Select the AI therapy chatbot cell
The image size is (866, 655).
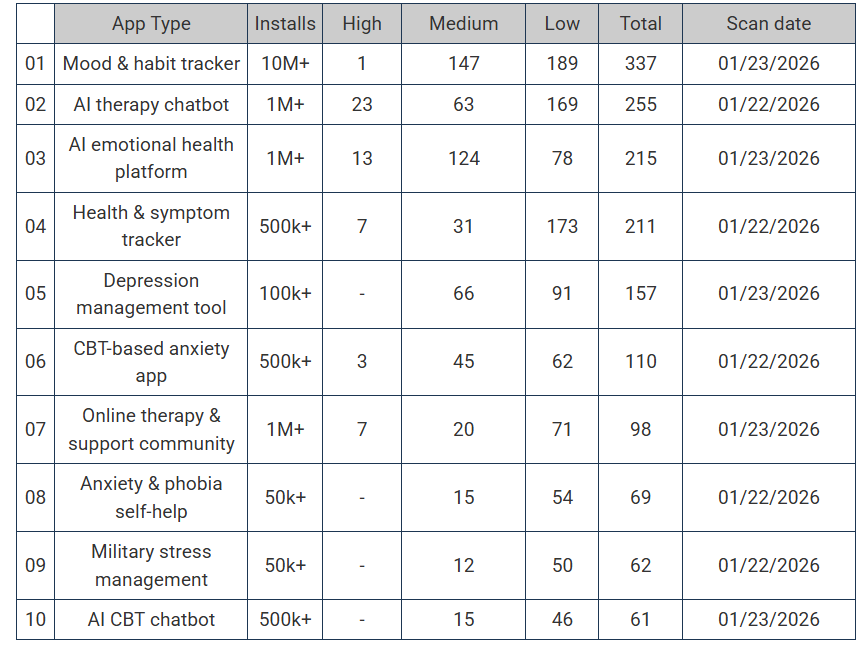pos(151,105)
